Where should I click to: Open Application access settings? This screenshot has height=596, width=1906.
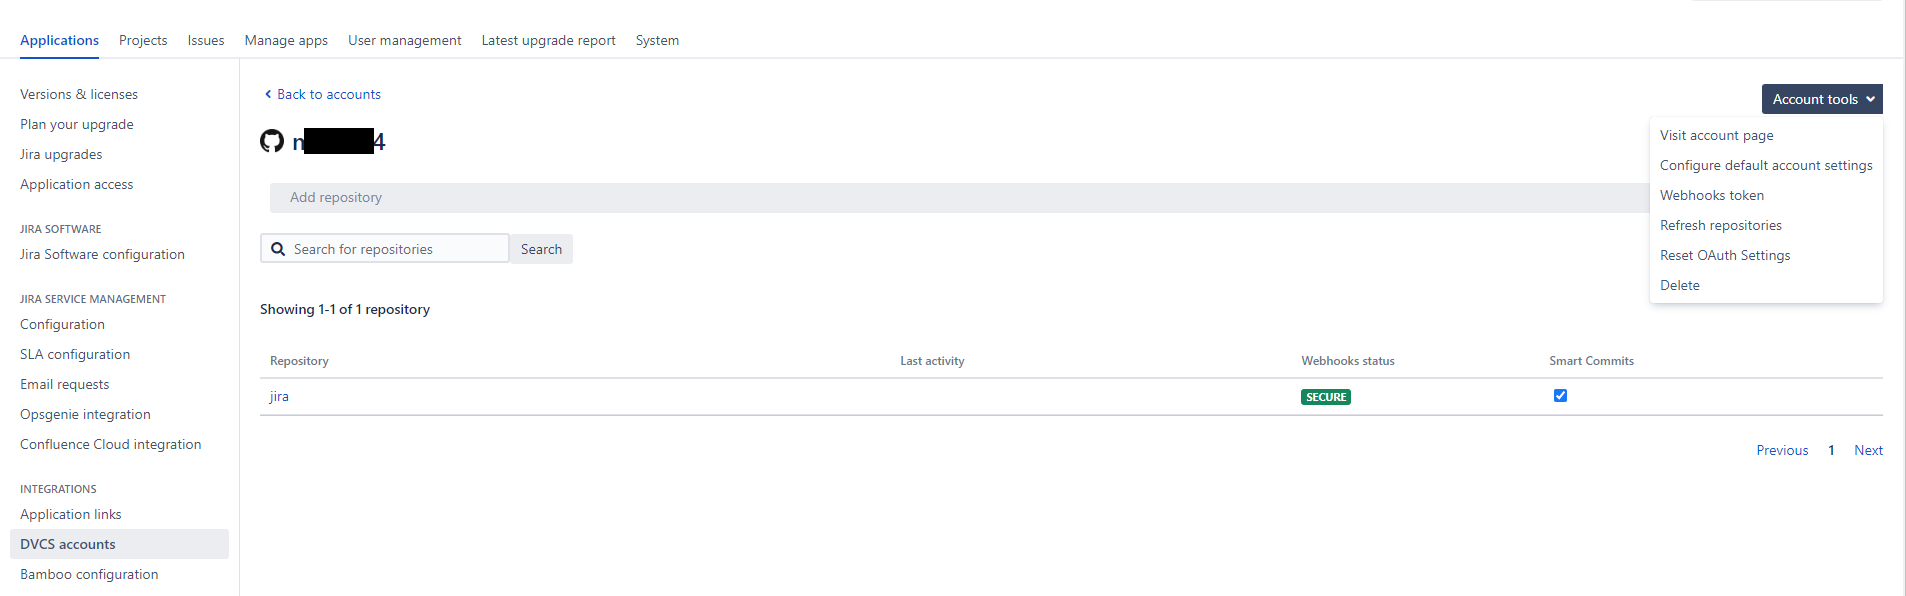(x=76, y=184)
